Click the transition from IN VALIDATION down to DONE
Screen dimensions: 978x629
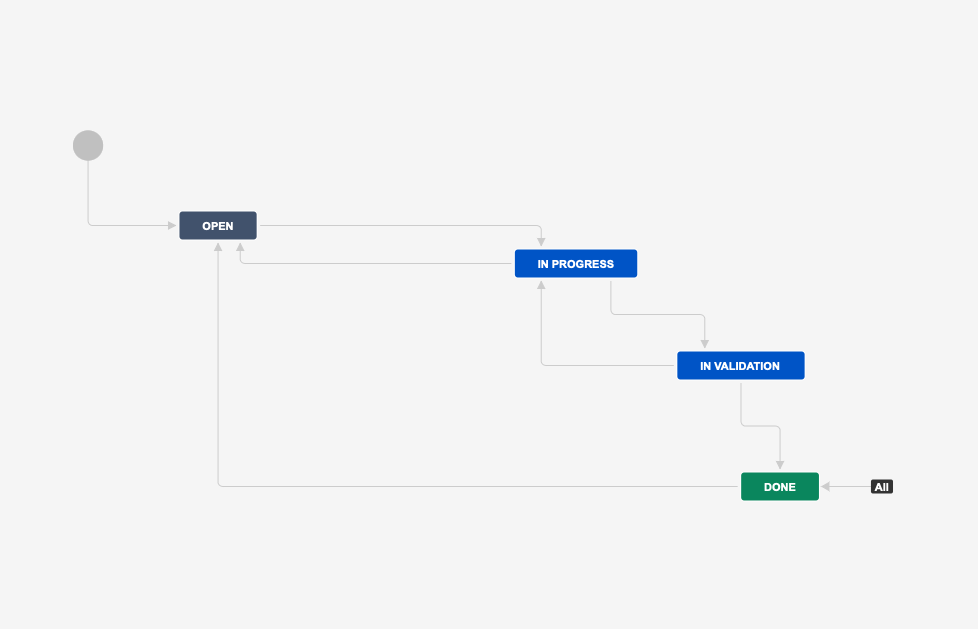760,425
